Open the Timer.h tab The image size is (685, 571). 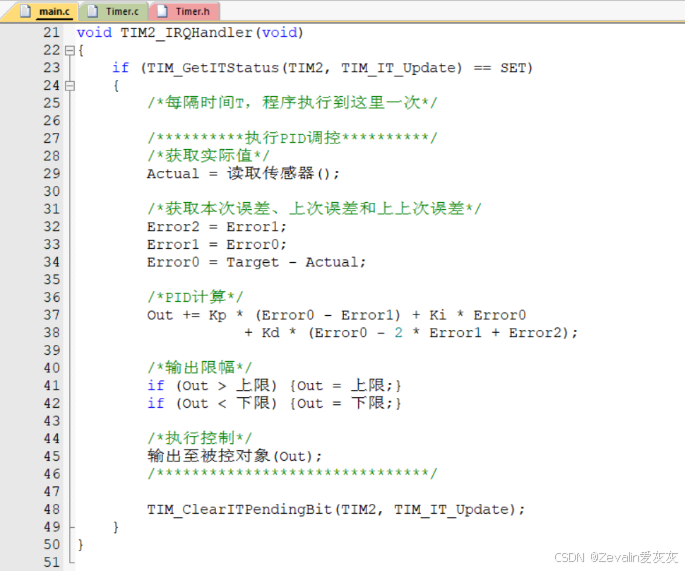click(x=184, y=11)
